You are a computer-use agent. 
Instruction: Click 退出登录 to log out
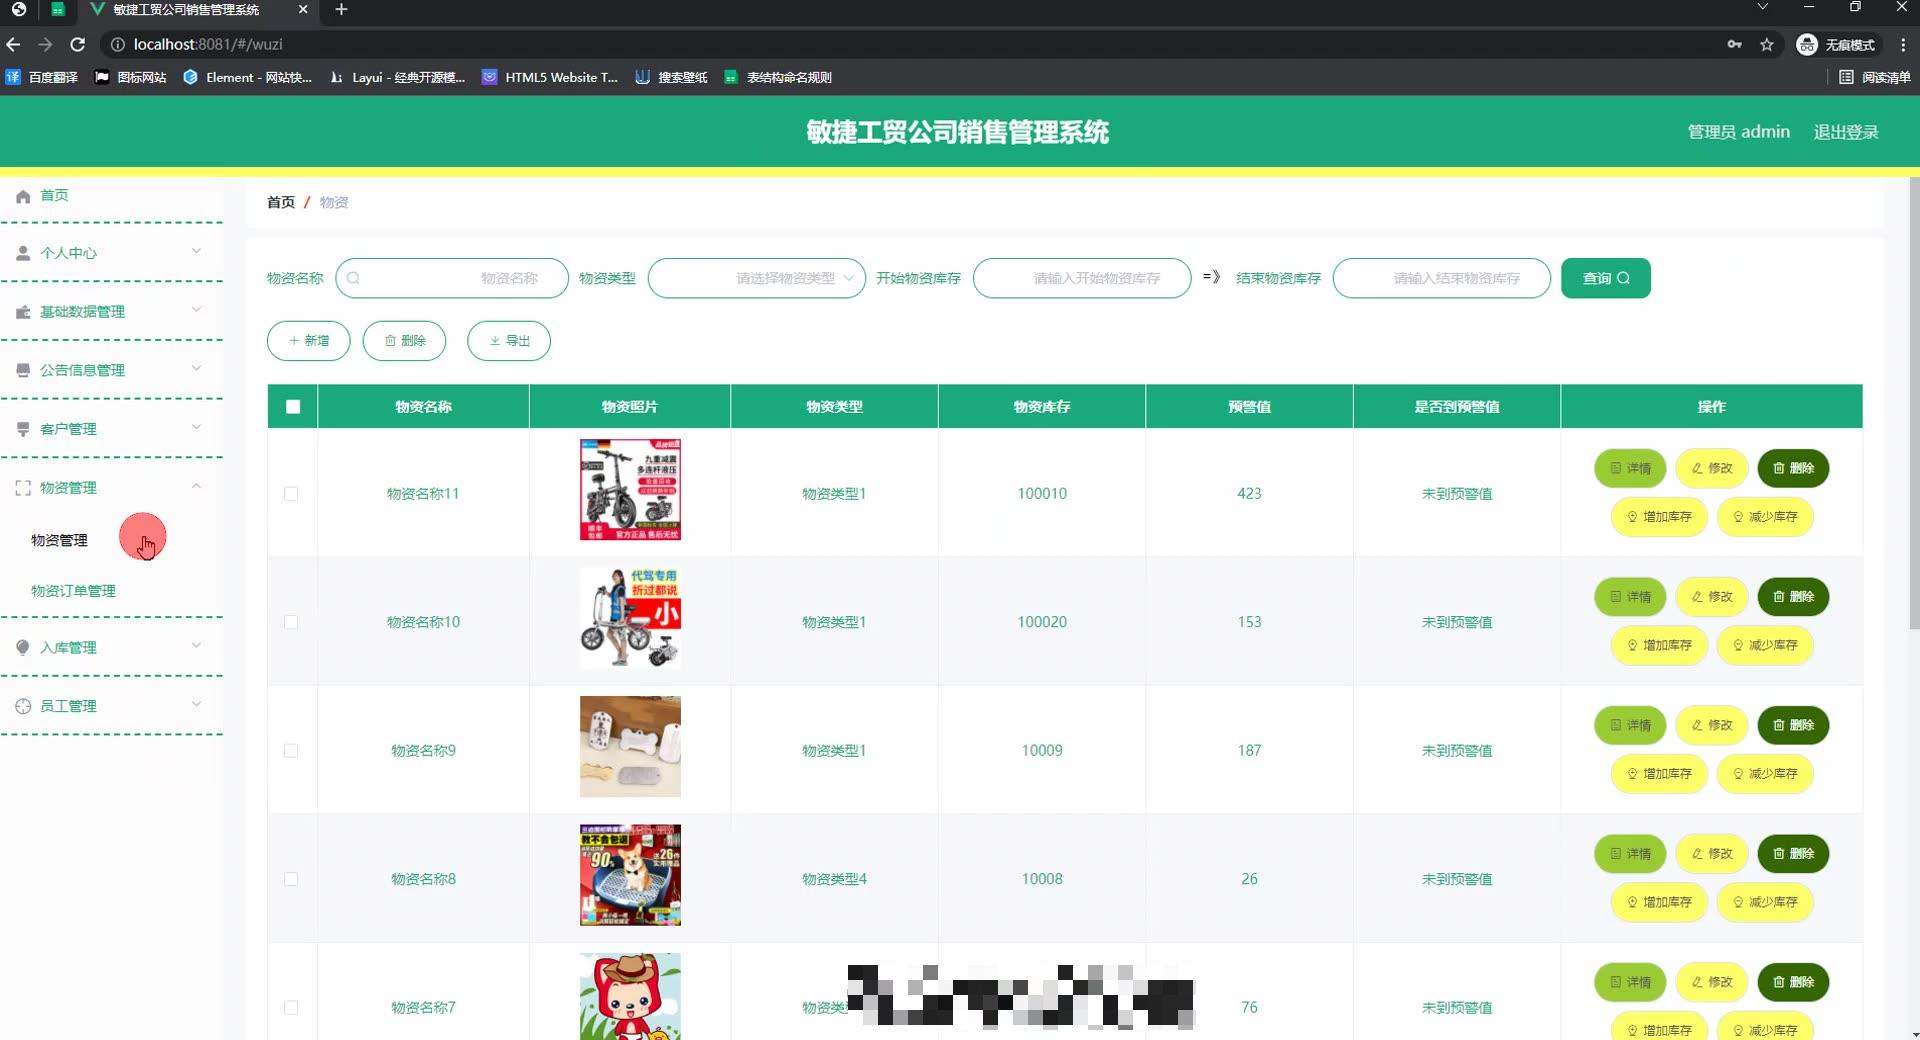tap(1846, 131)
